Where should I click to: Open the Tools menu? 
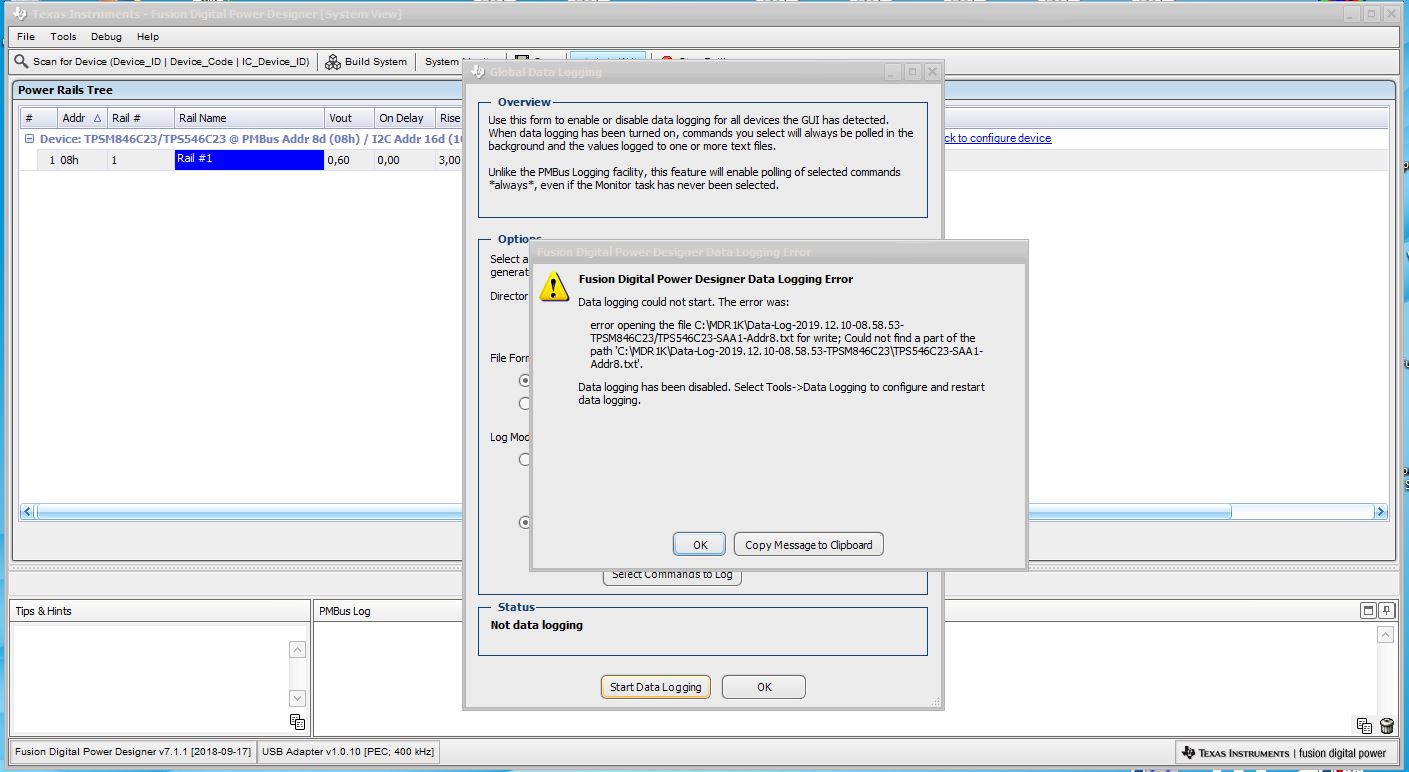(63, 37)
